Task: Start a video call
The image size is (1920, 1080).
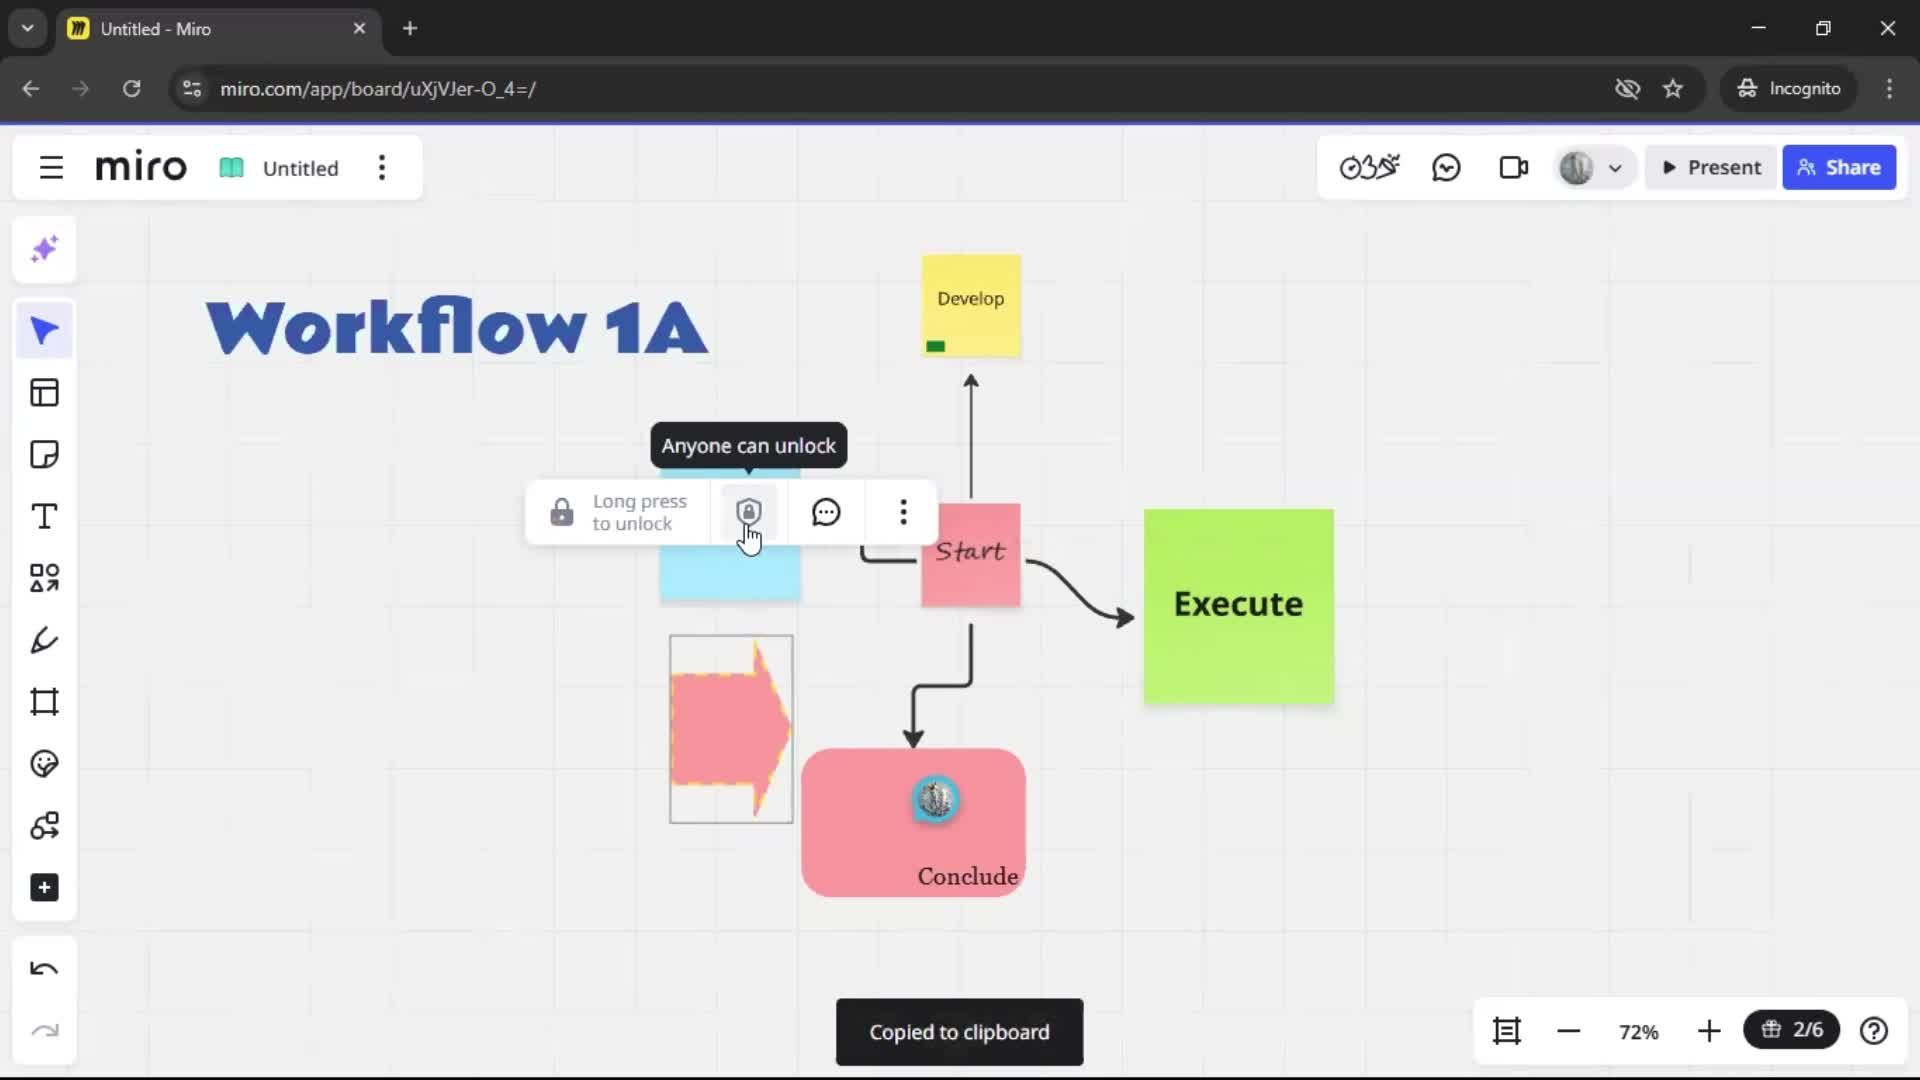Action: click(x=1513, y=168)
